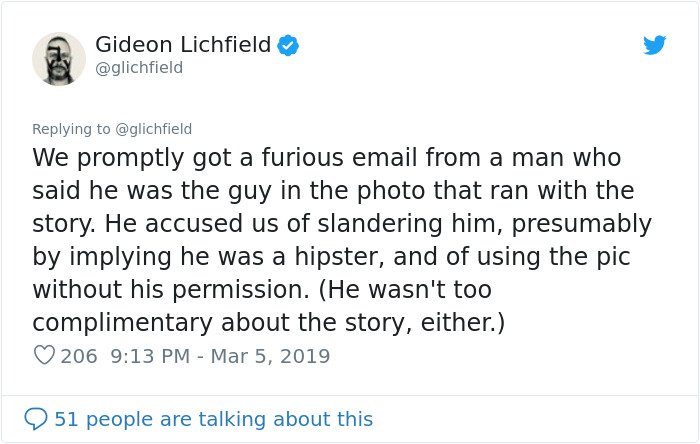Open "51 people are talking about this"
Screen dimensions: 700x444
(x=213, y=419)
